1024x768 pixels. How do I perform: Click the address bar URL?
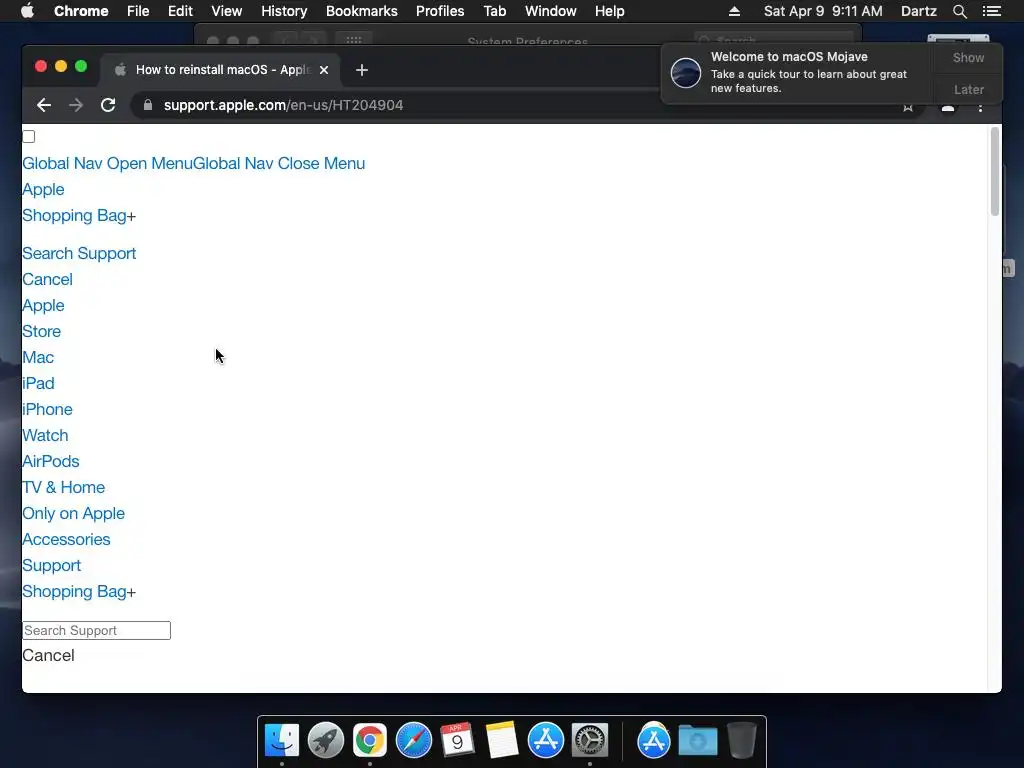click(283, 105)
